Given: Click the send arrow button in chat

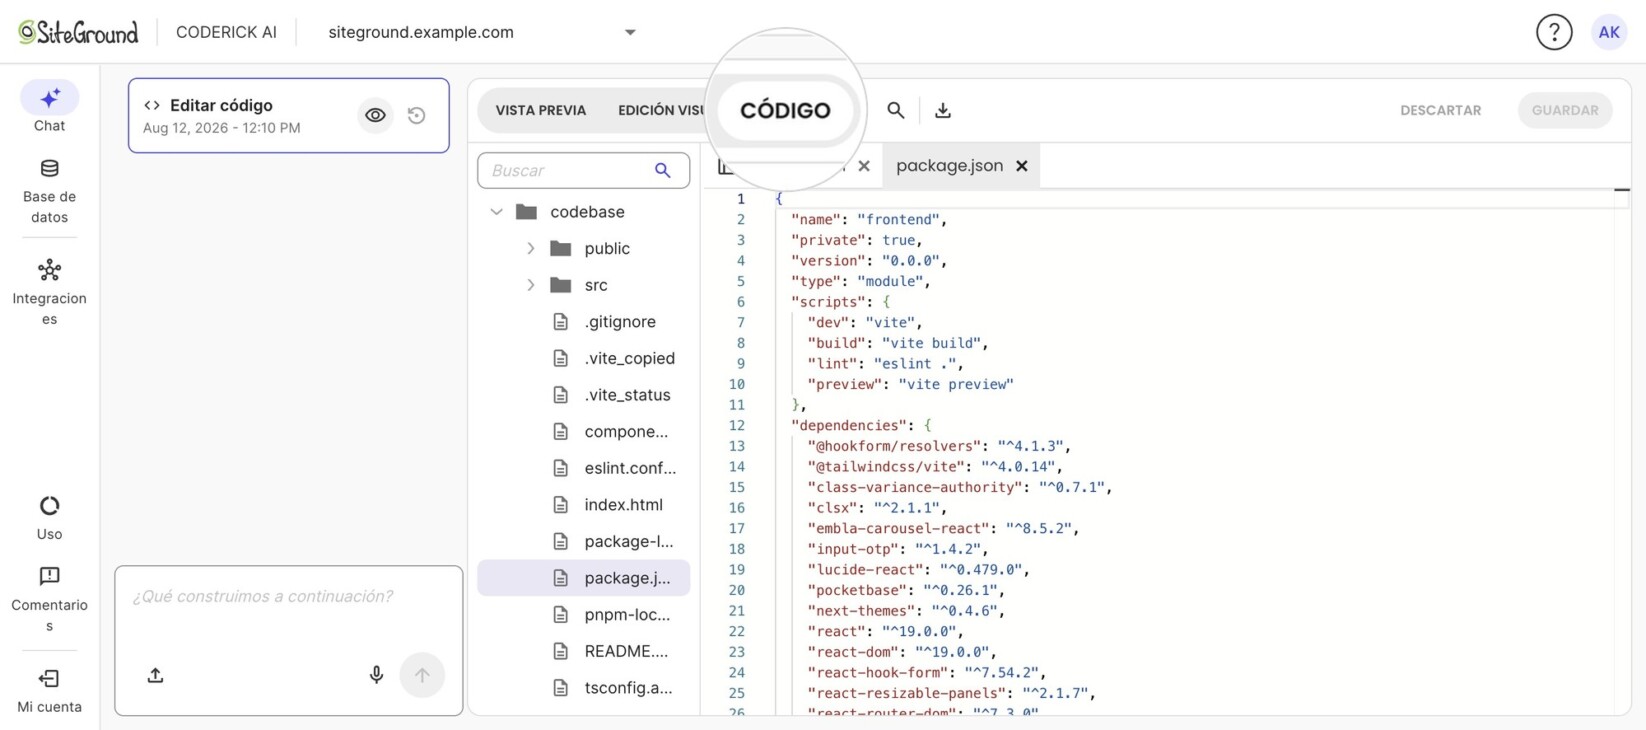Looking at the screenshot, I should [x=422, y=676].
